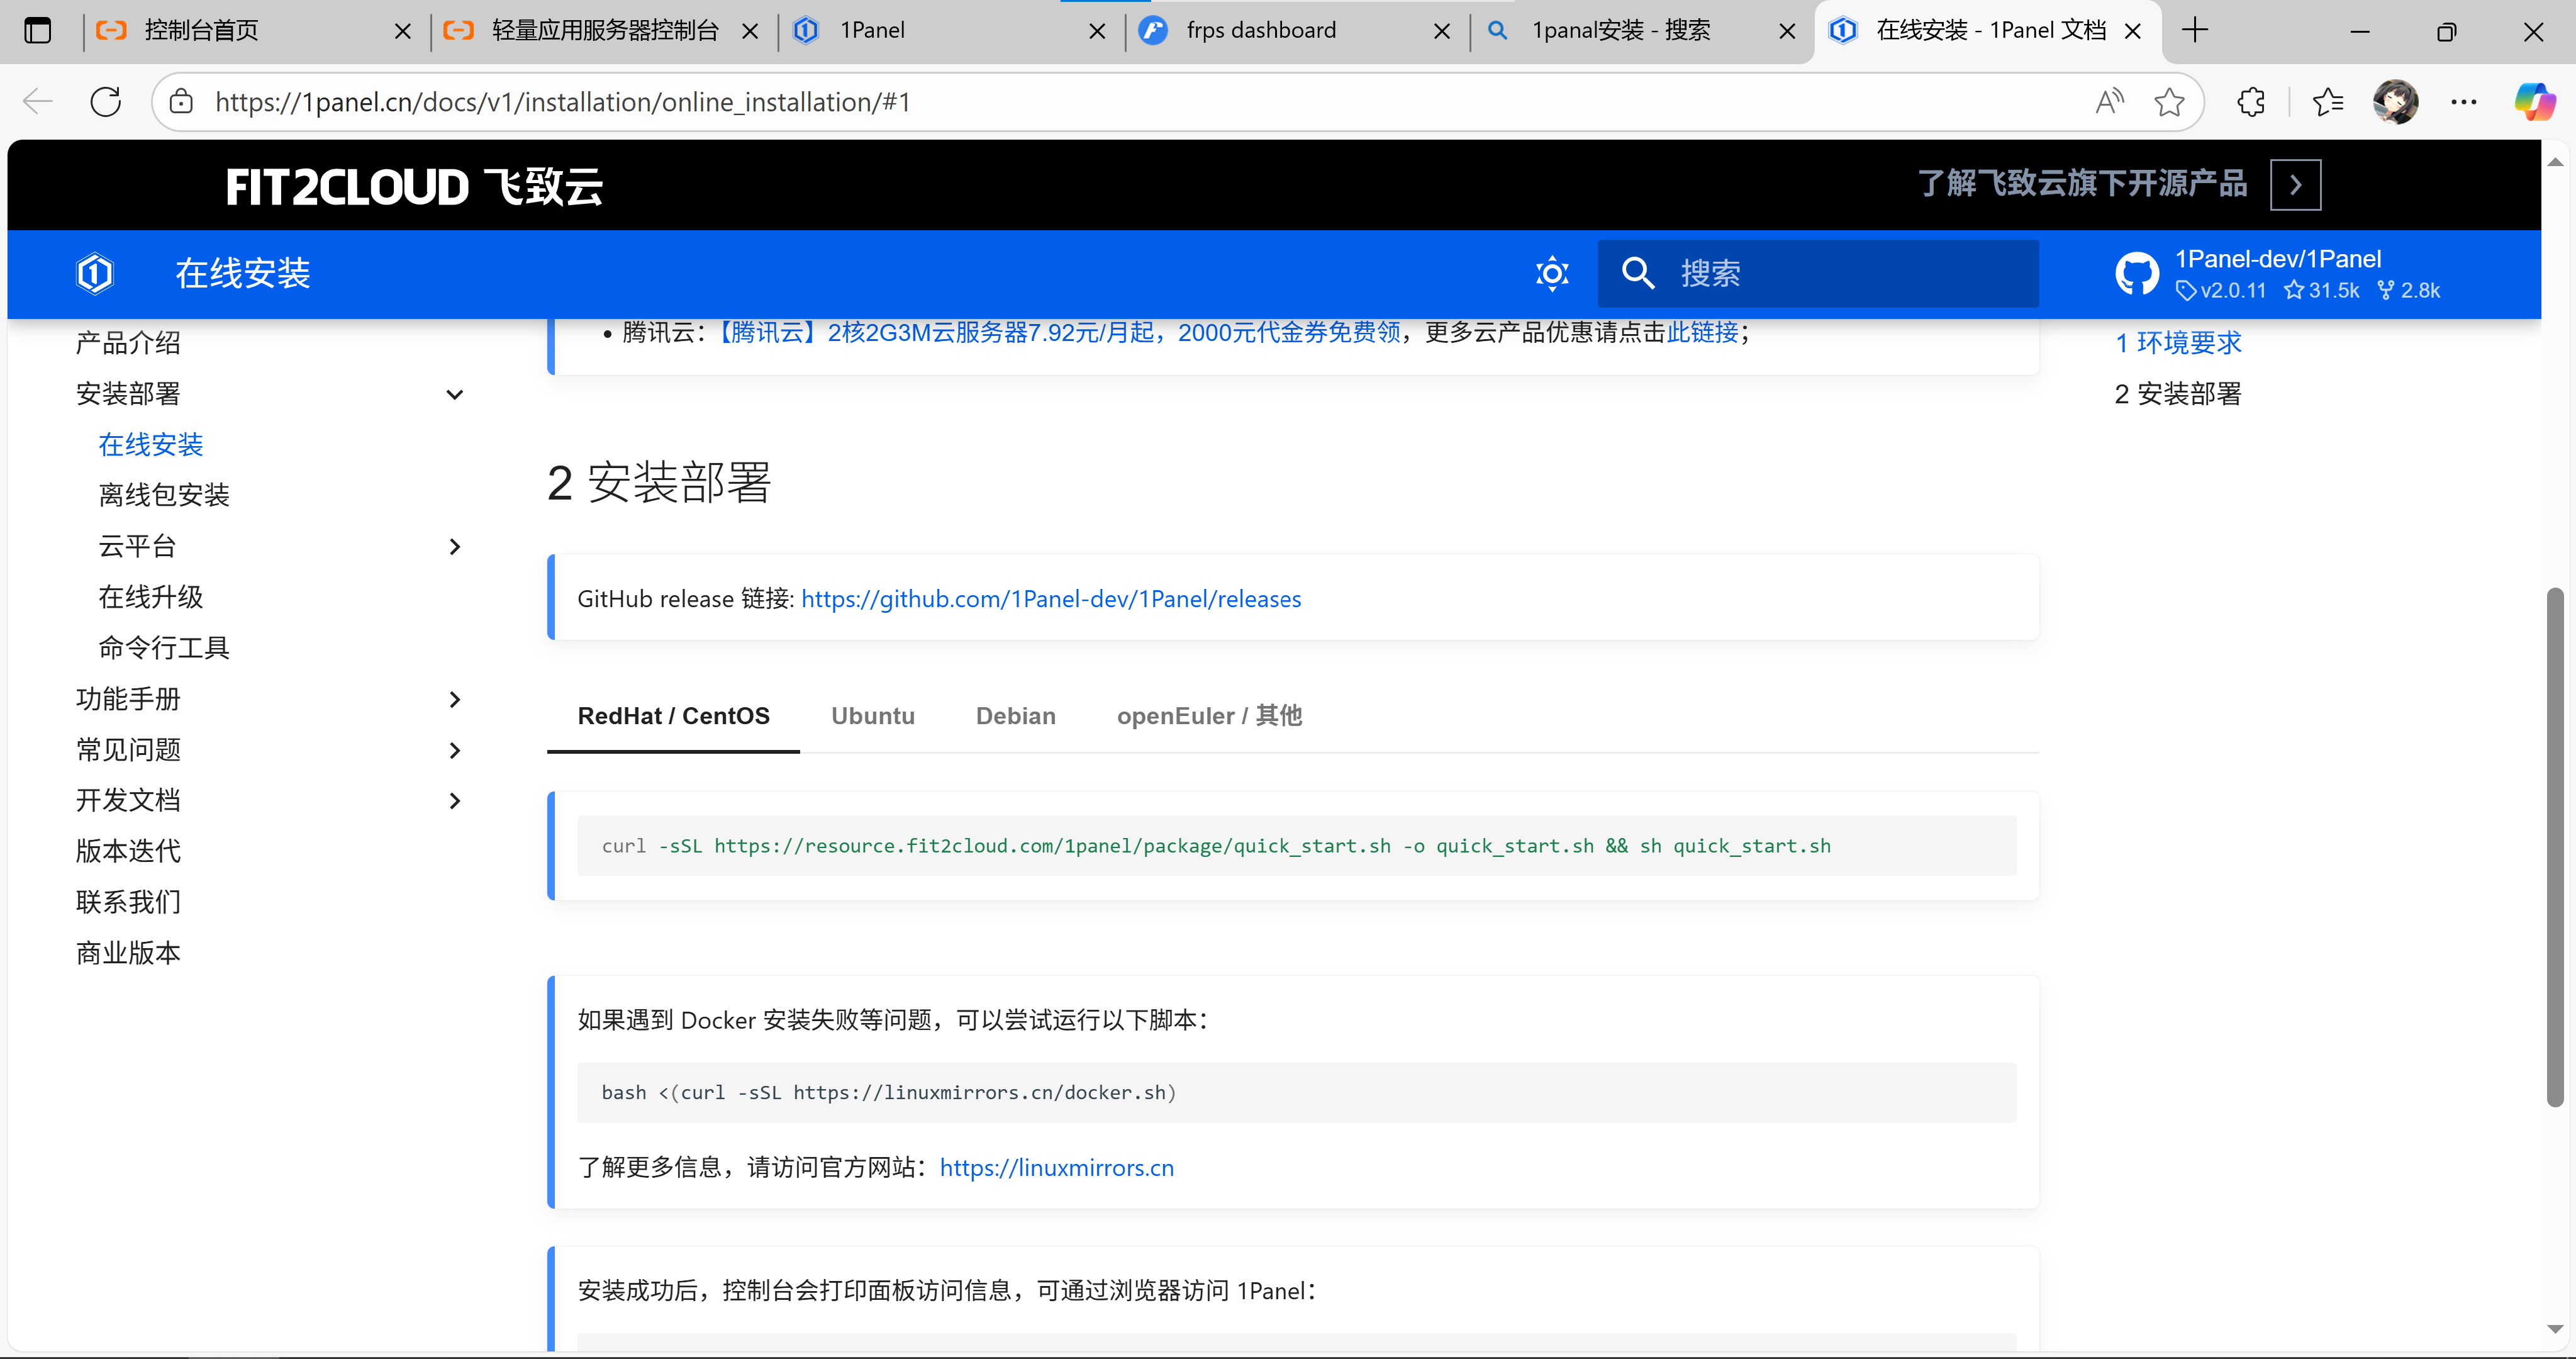Open the favorites list icon
Image resolution: width=2576 pixels, height=1359 pixels.
point(2327,102)
